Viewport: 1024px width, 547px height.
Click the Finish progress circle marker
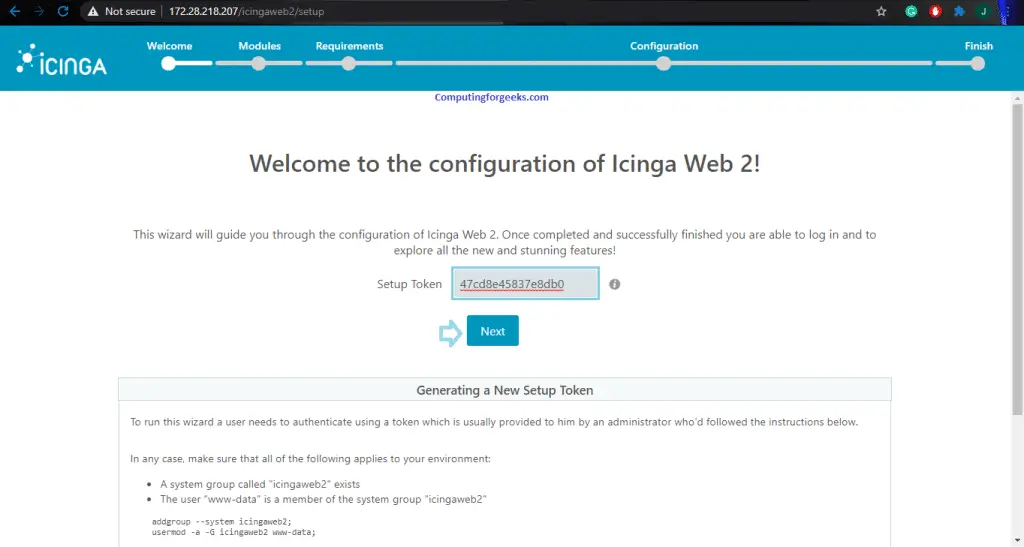point(978,63)
